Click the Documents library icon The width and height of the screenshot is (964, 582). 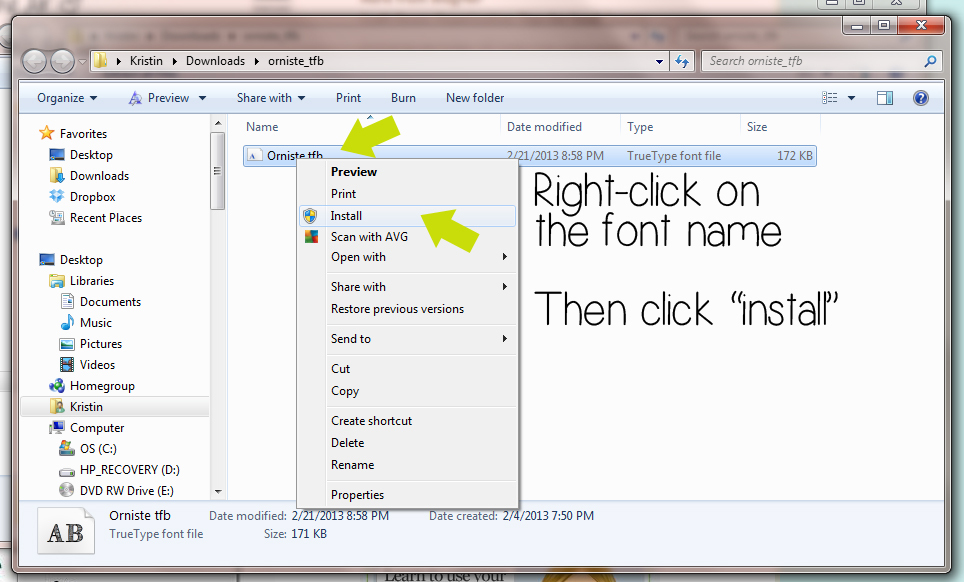pos(67,301)
